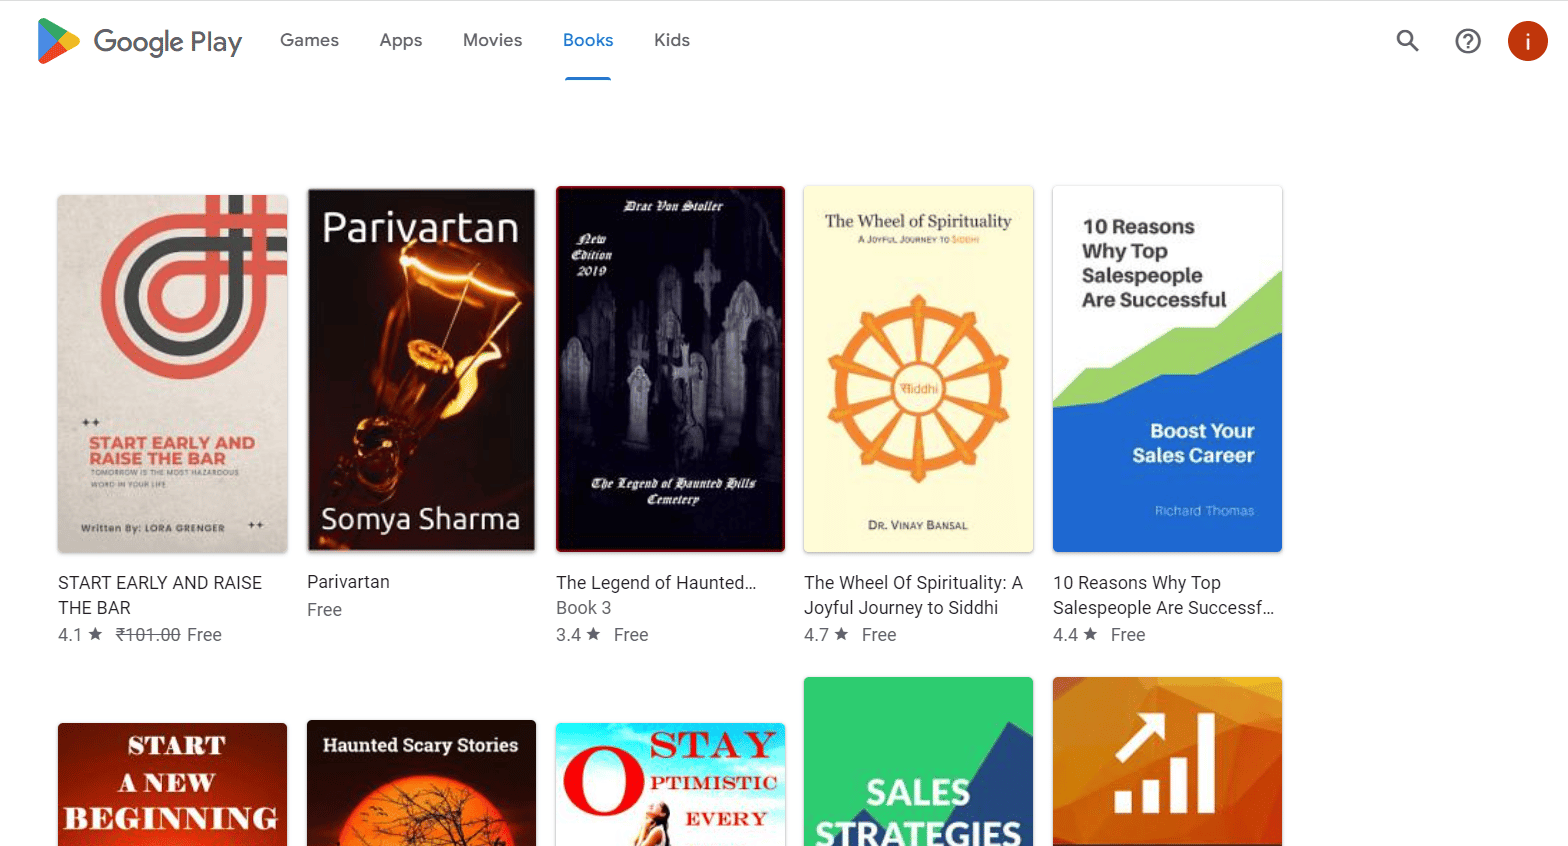
Task: Click the Google Play logo
Action: (x=139, y=41)
